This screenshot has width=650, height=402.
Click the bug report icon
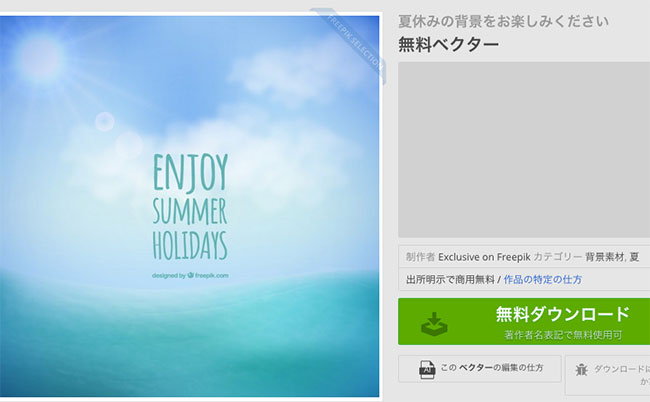582,369
